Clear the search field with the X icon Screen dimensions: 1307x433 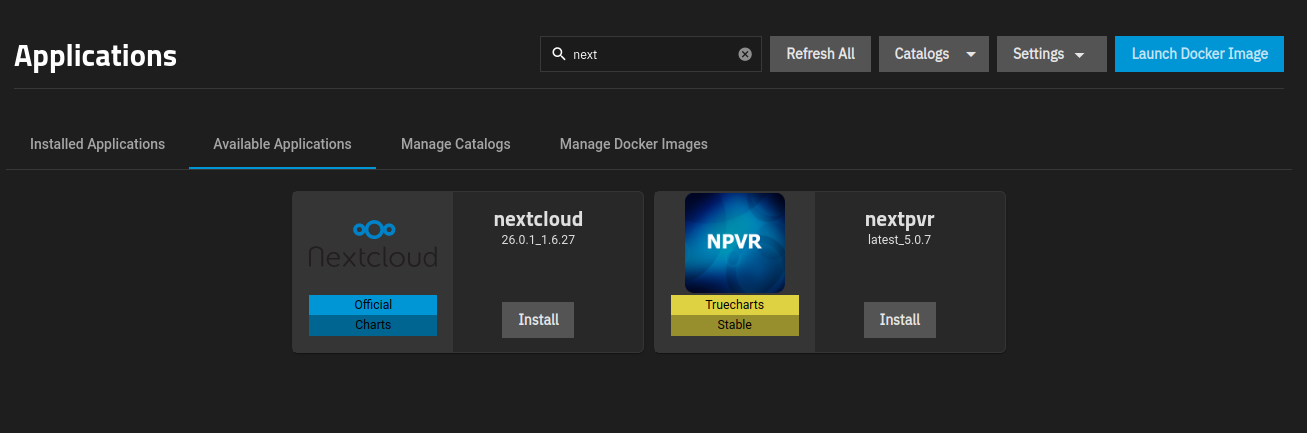[x=745, y=54]
